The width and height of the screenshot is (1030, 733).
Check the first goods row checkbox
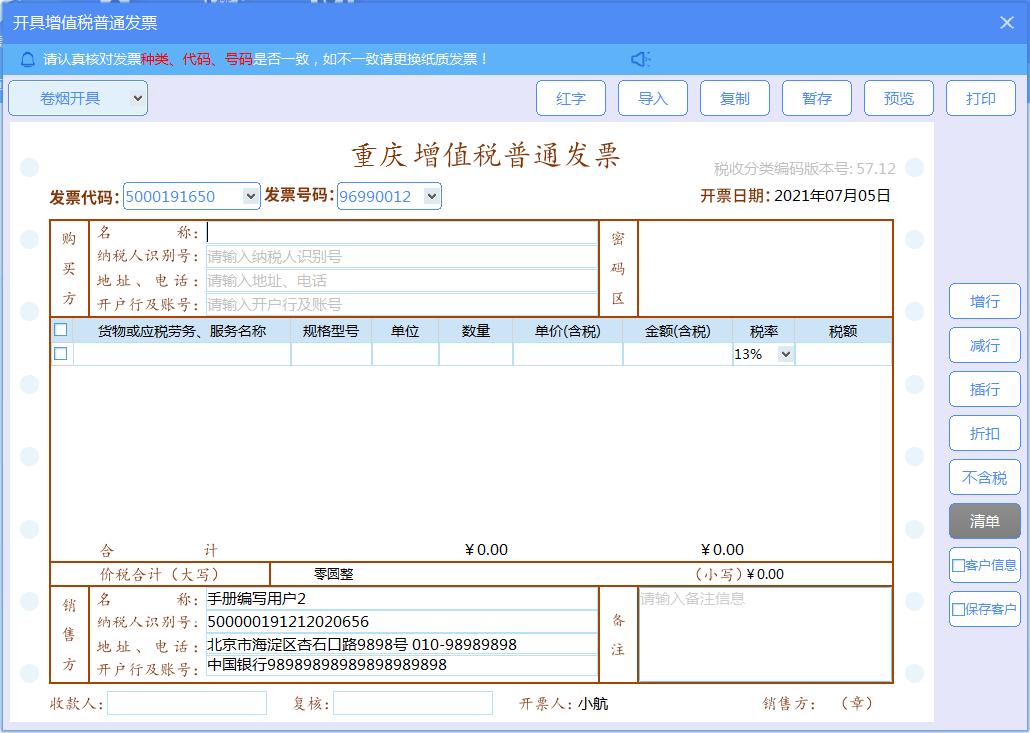61,352
